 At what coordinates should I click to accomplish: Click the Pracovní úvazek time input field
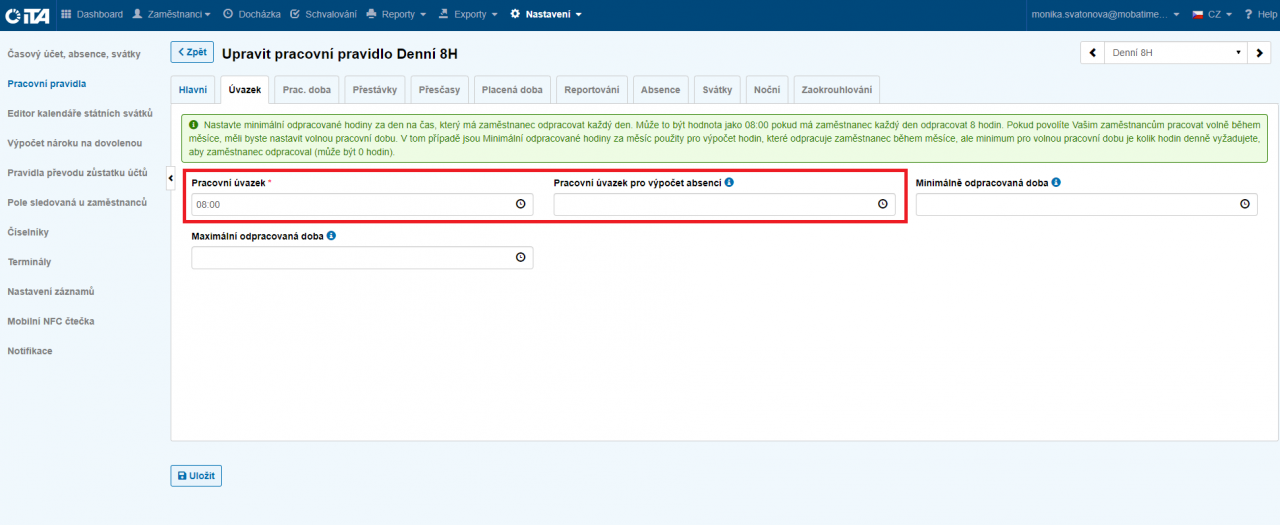[x=352, y=204]
